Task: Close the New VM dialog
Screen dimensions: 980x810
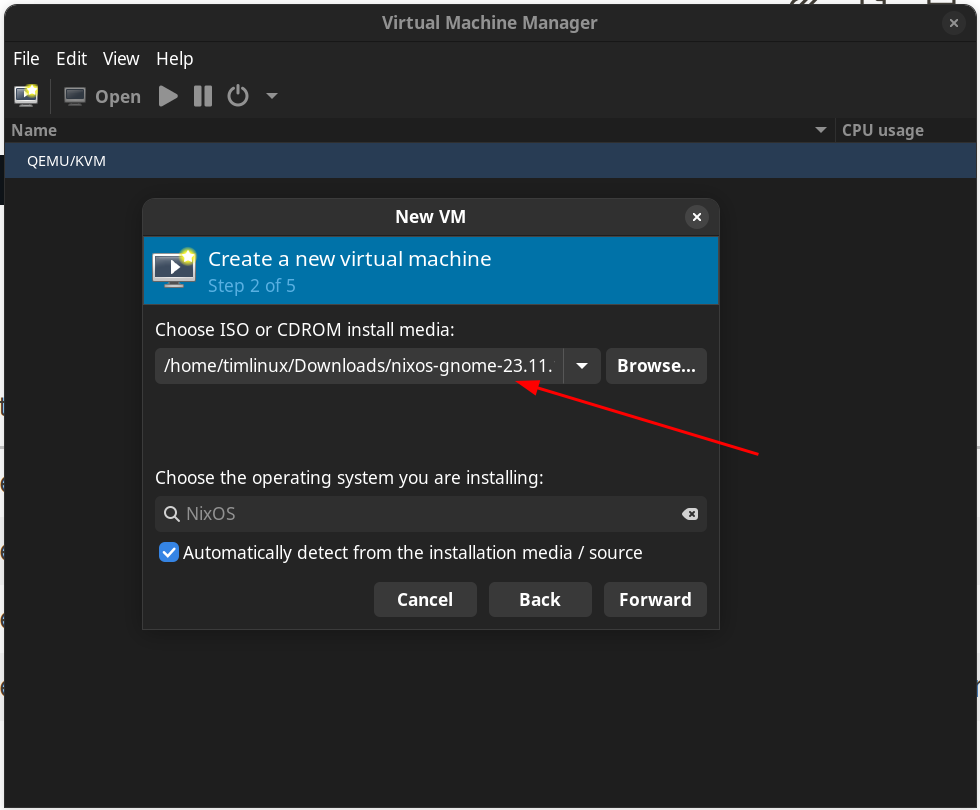Action: pos(696,217)
